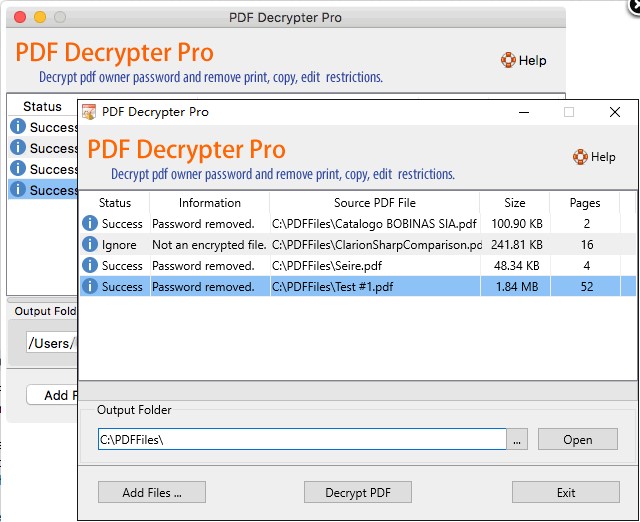Click Success status in the Seire.pdf row
This screenshot has height=522, width=640.
122,266
